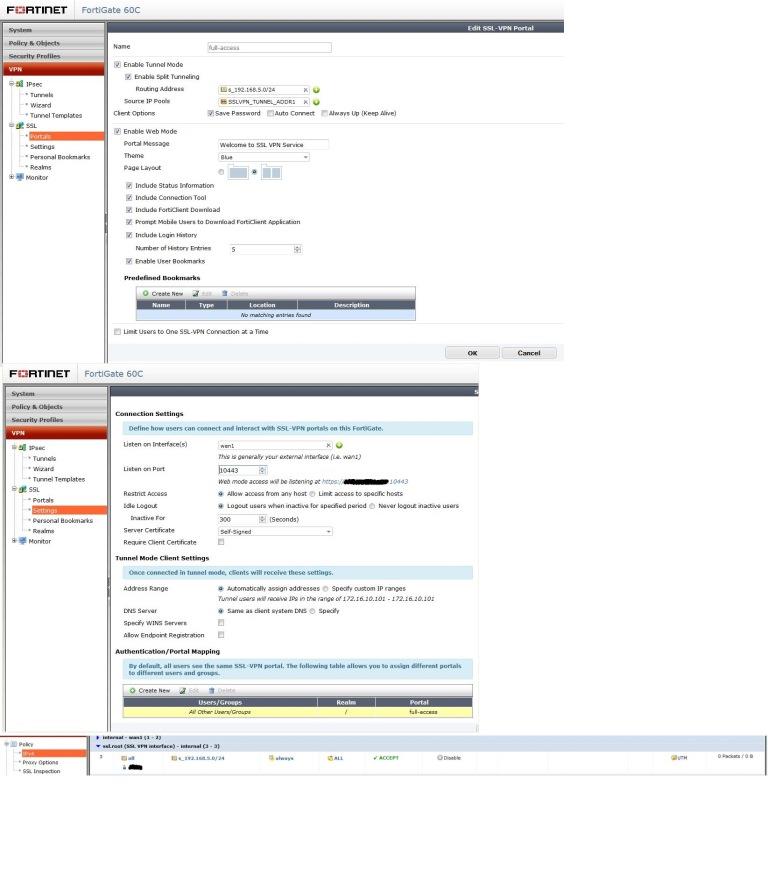
Task: Expand Monitor node in Connection Settings sidebar
Action: tap(14, 540)
